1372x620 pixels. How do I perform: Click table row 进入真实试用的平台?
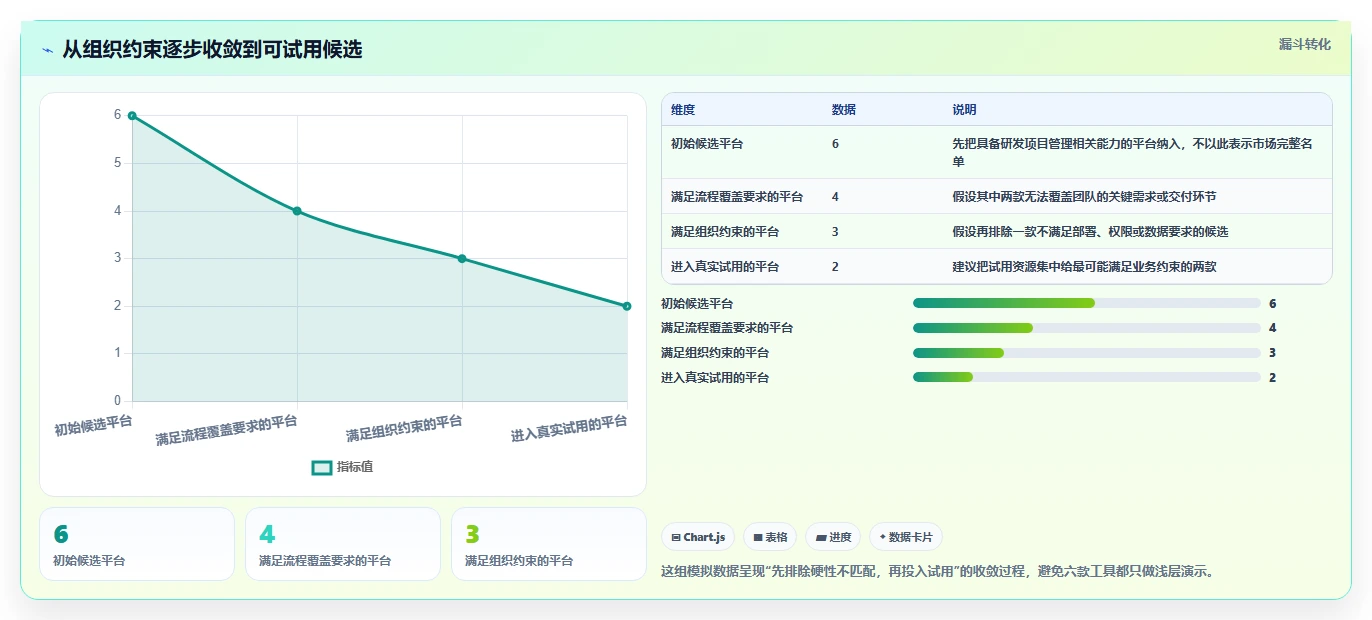[997, 266]
